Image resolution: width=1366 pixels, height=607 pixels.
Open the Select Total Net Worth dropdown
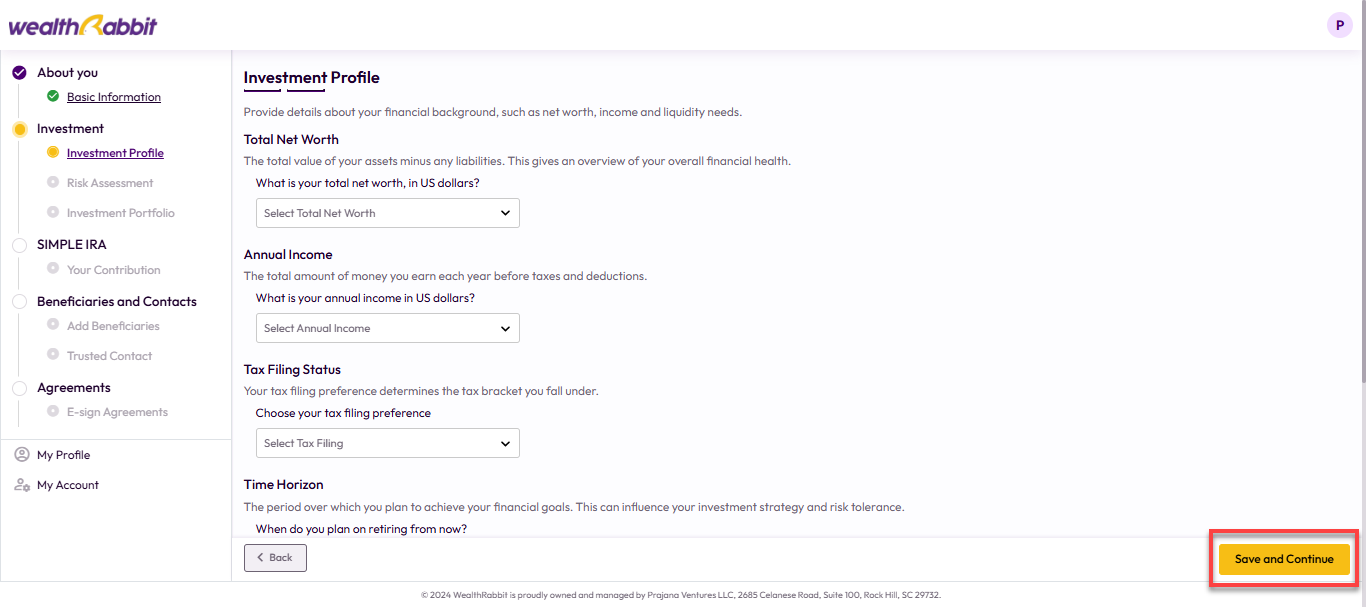point(388,213)
